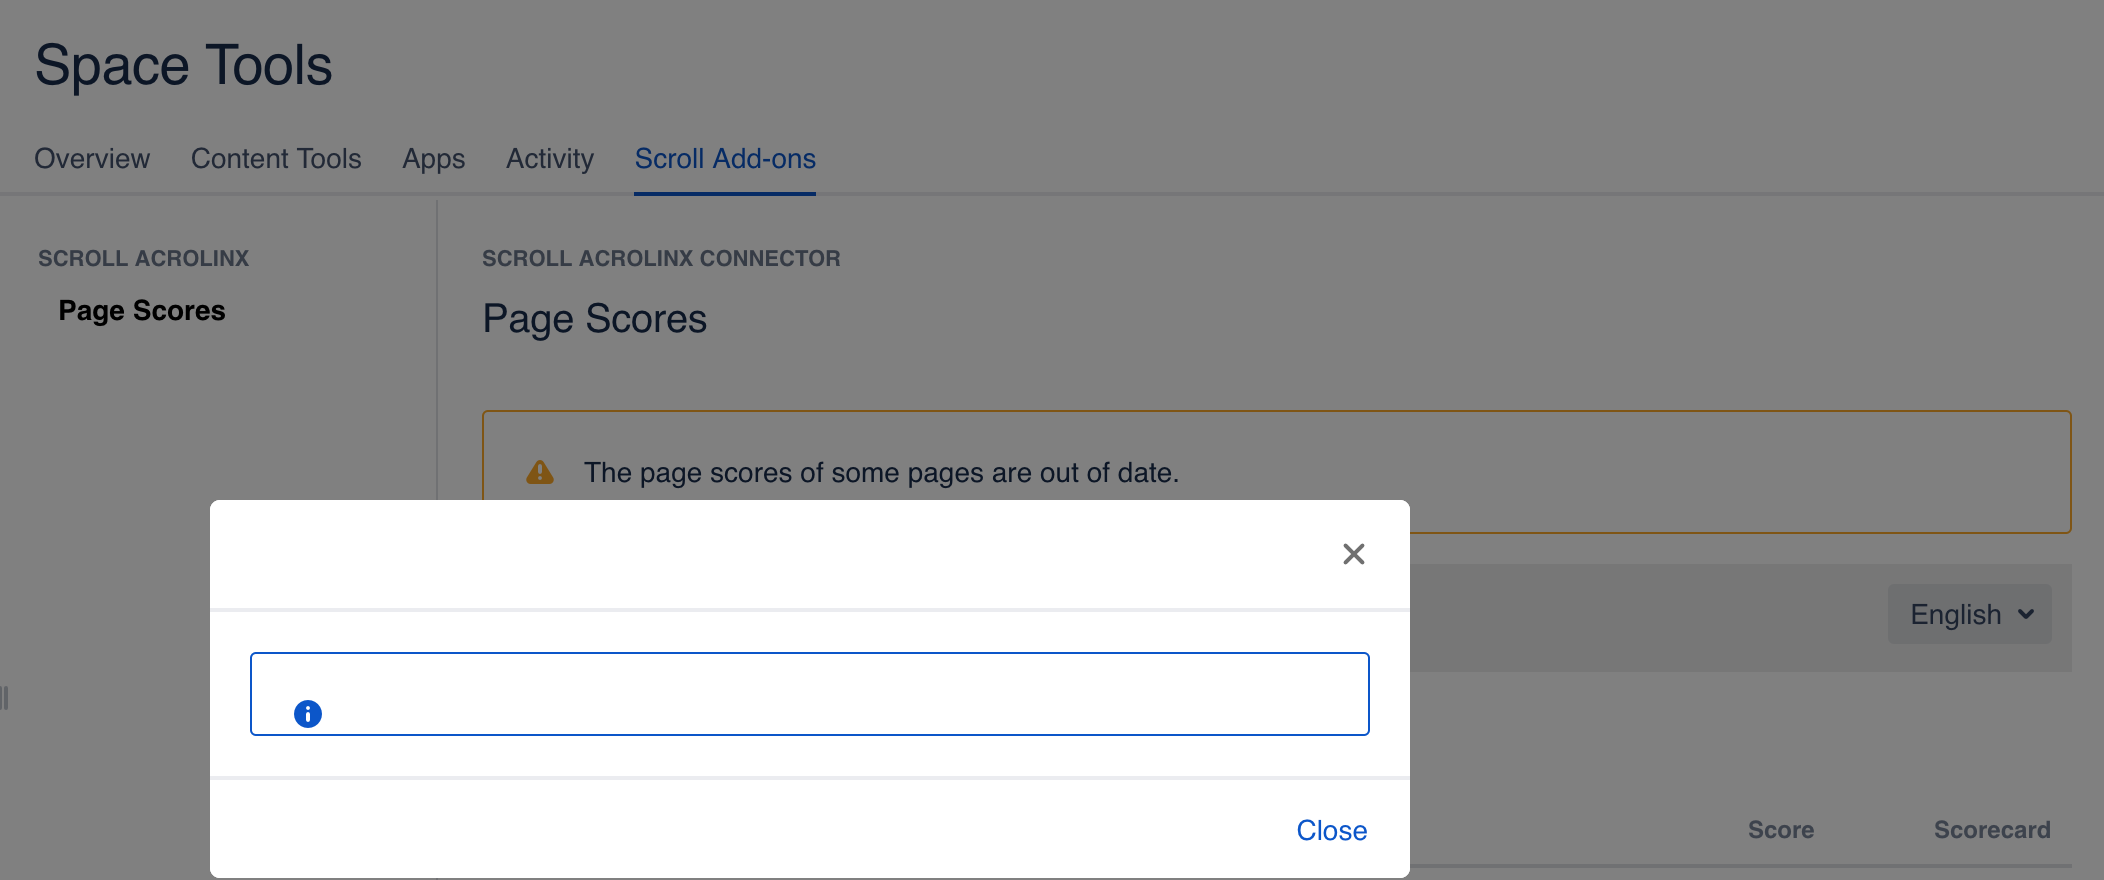The image size is (2104, 880).
Task: Click the Close link in the dialog footer
Action: 1331,831
